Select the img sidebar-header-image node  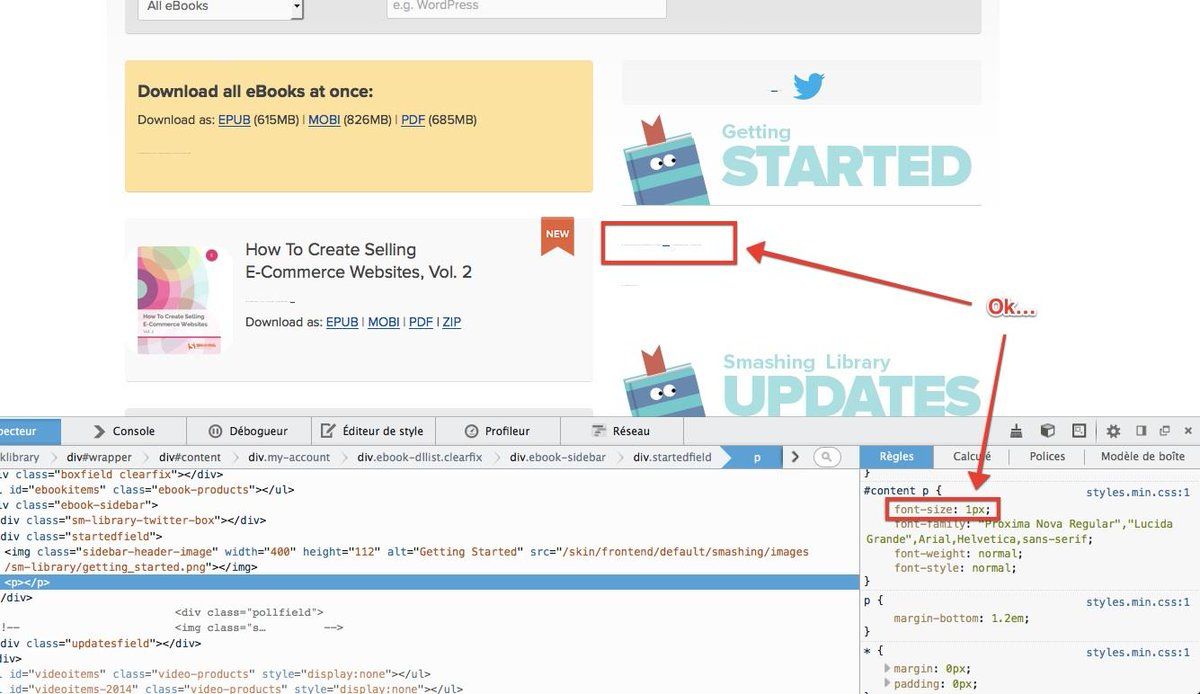point(405,559)
